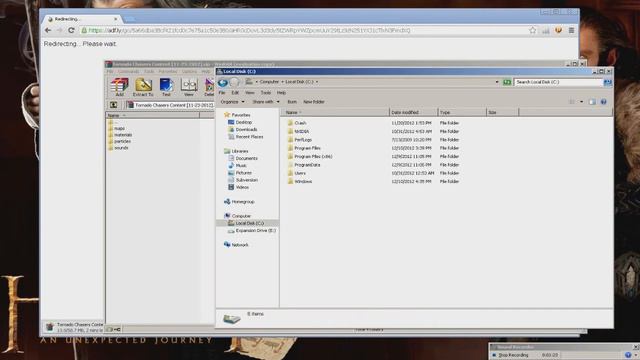Click Explorer forward navigation arrow
Viewport: 640px width, 360px height.
[234, 83]
